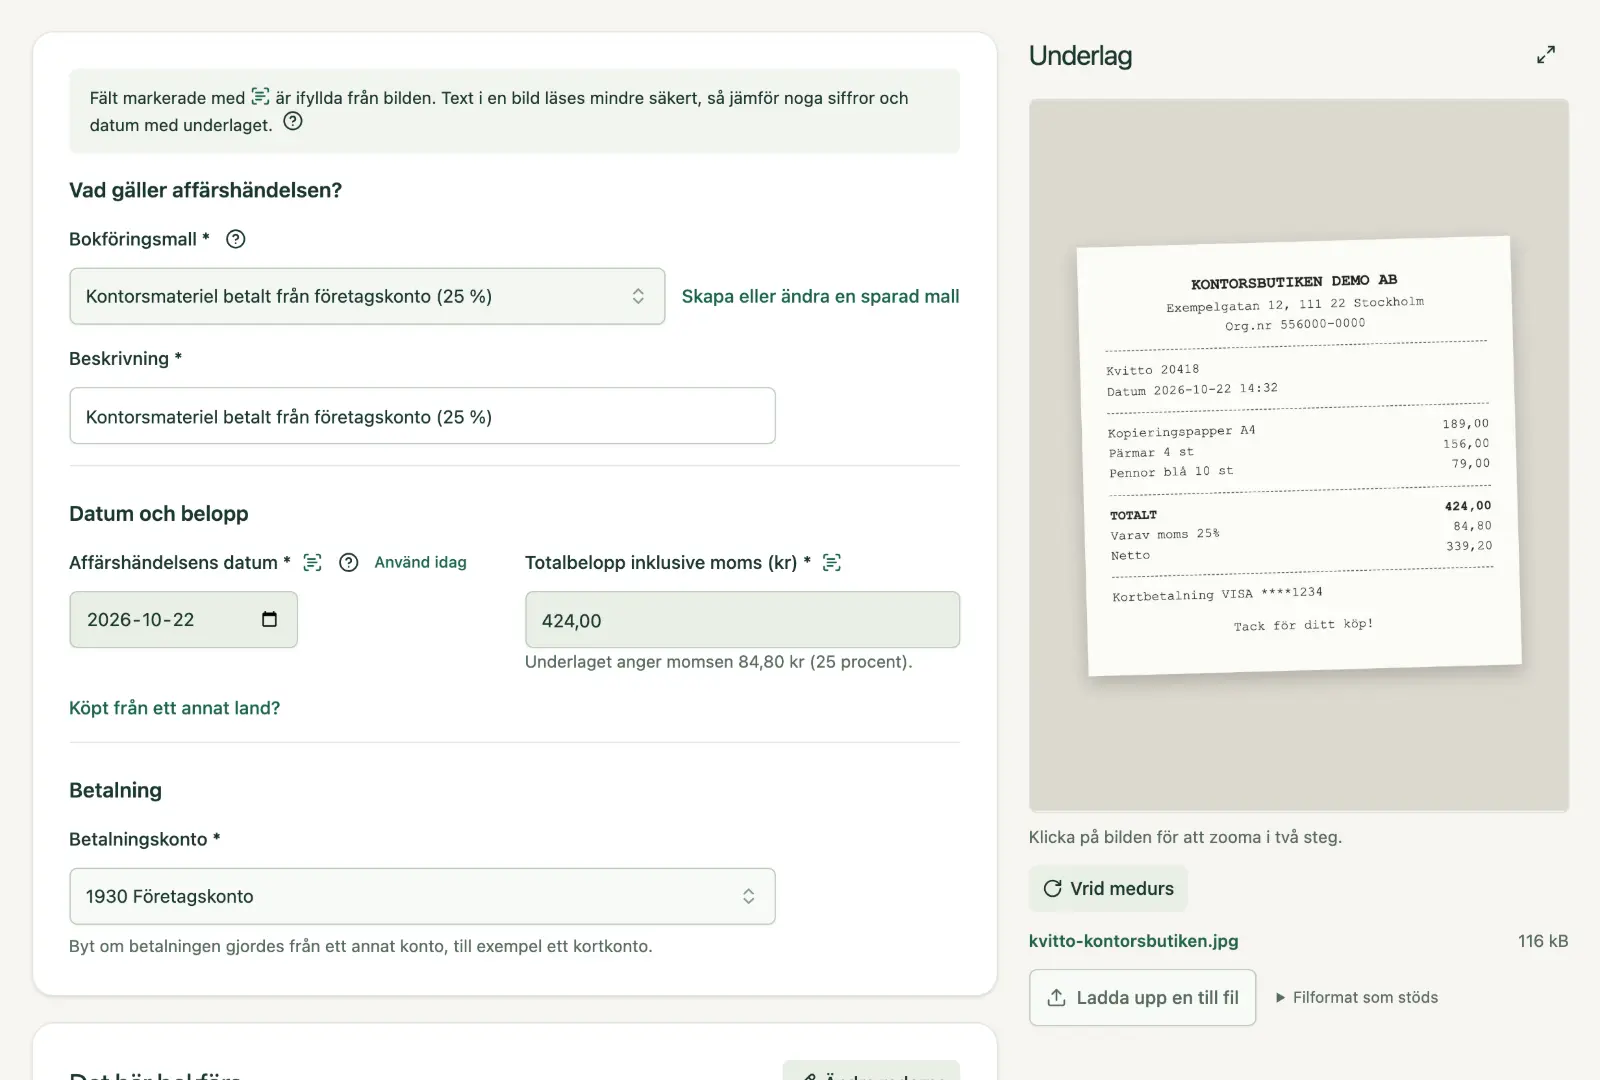1600x1080 pixels.
Task: Focus the Beskrivning text field
Action: (x=422, y=416)
